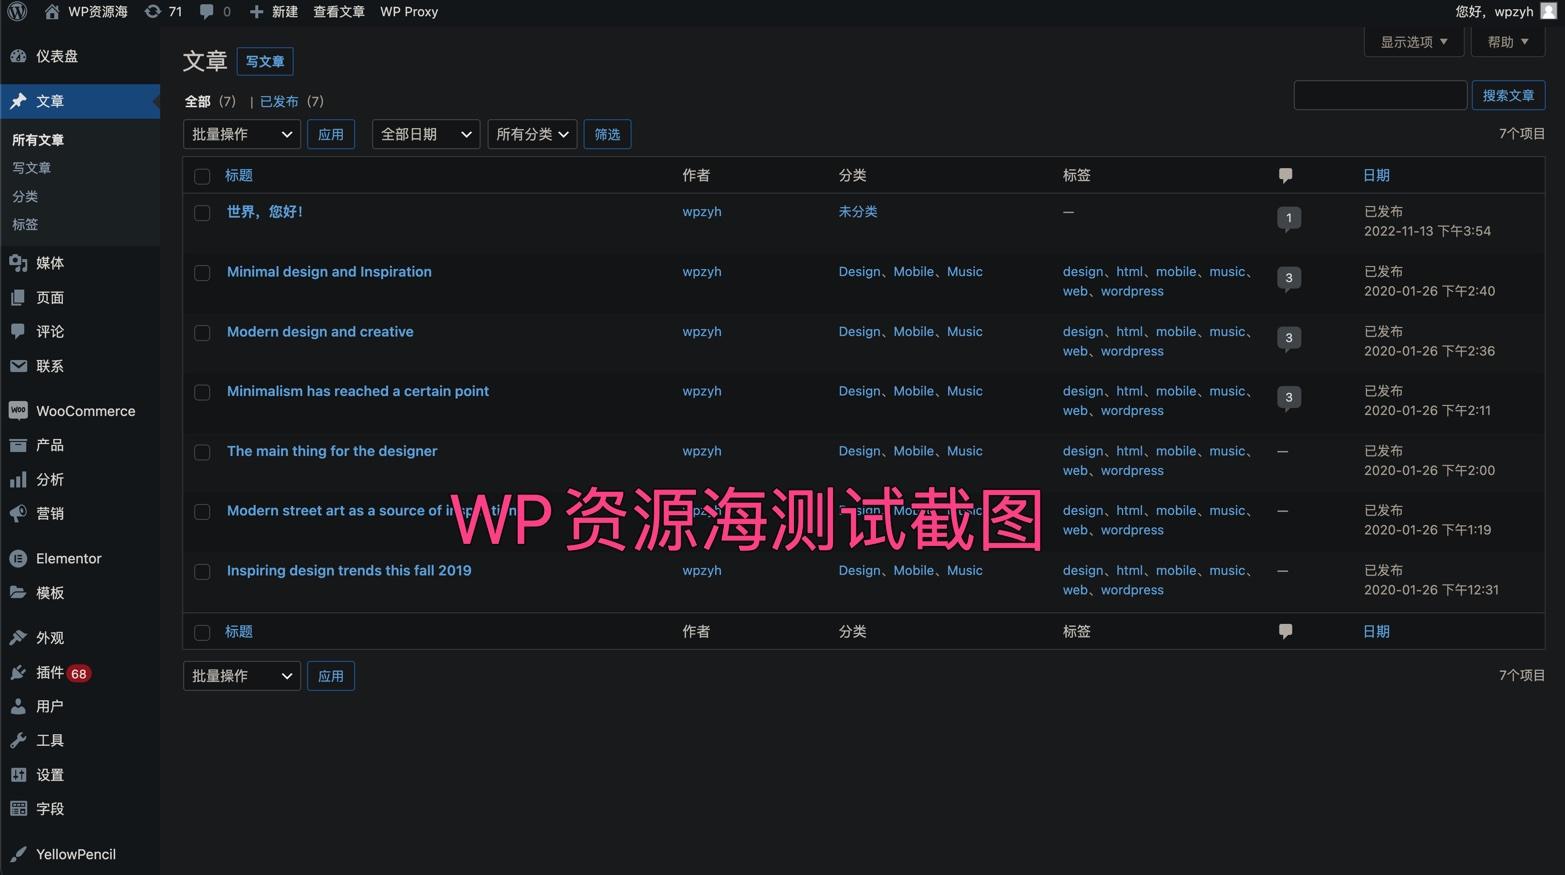Click the 营销 megaphone icon

[18, 513]
